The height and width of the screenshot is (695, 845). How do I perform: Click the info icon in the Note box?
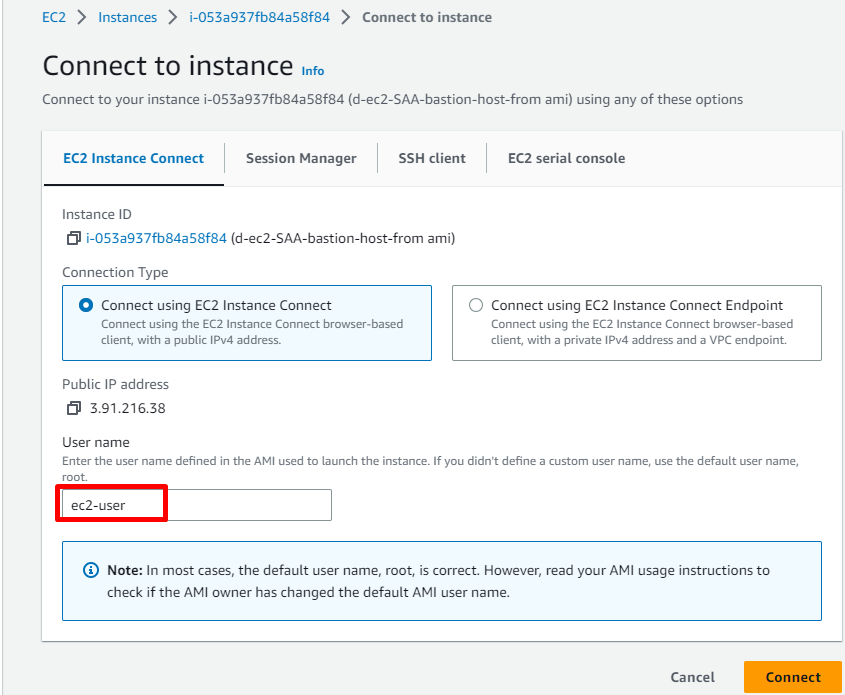pyautogui.click(x=90, y=570)
